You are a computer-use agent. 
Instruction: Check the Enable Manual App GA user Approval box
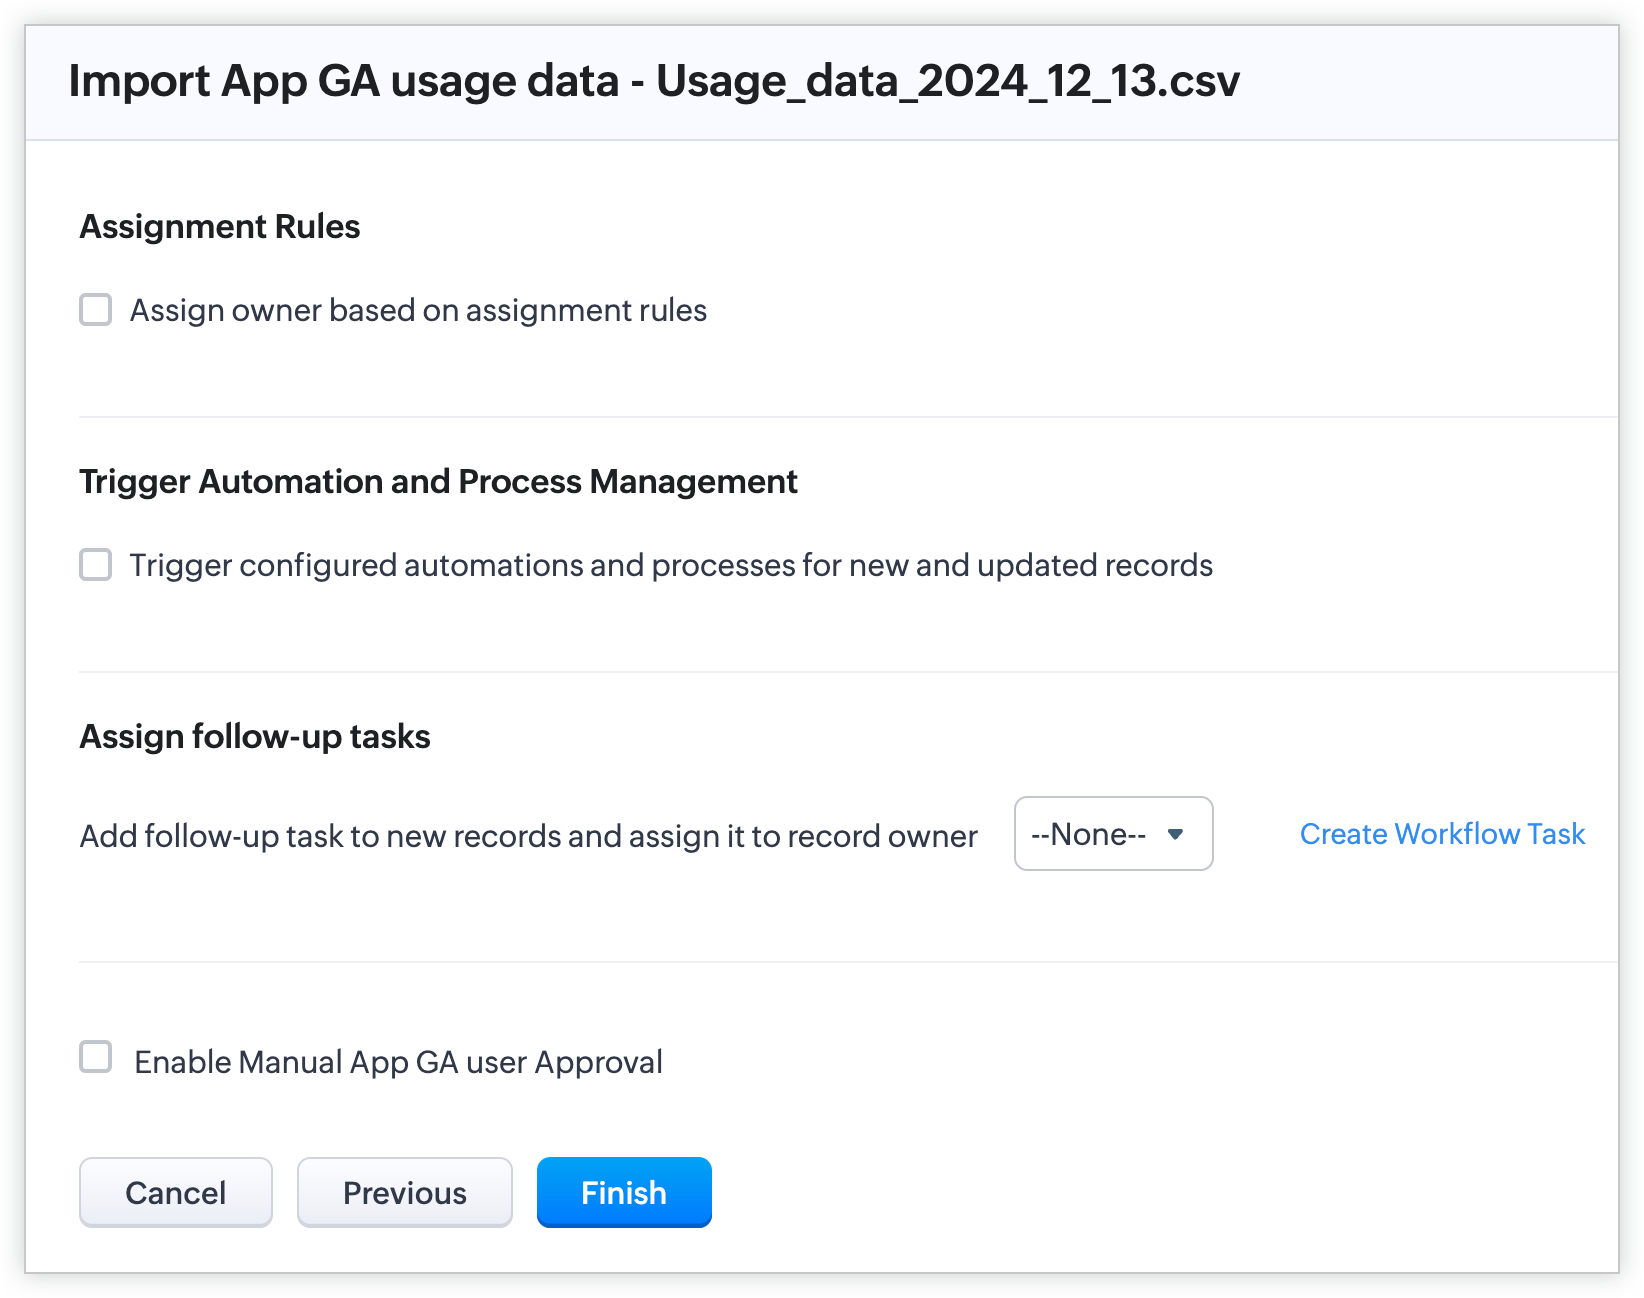coord(96,1057)
